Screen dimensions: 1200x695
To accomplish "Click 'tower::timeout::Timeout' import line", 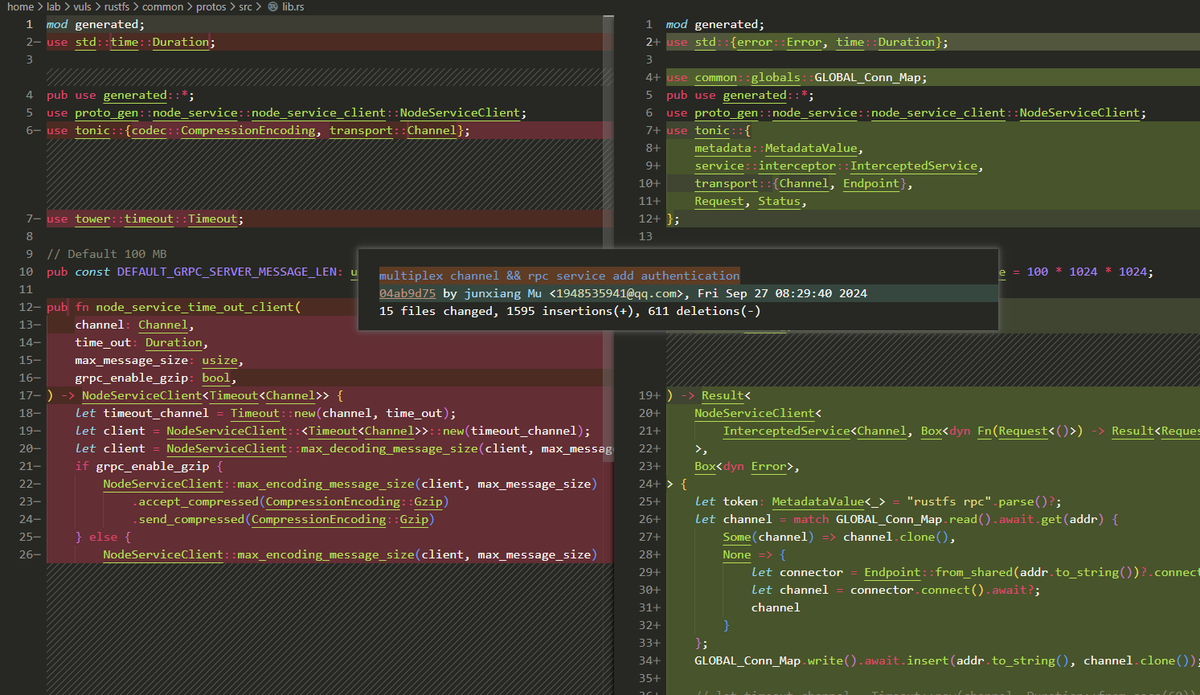I will click(x=145, y=219).
